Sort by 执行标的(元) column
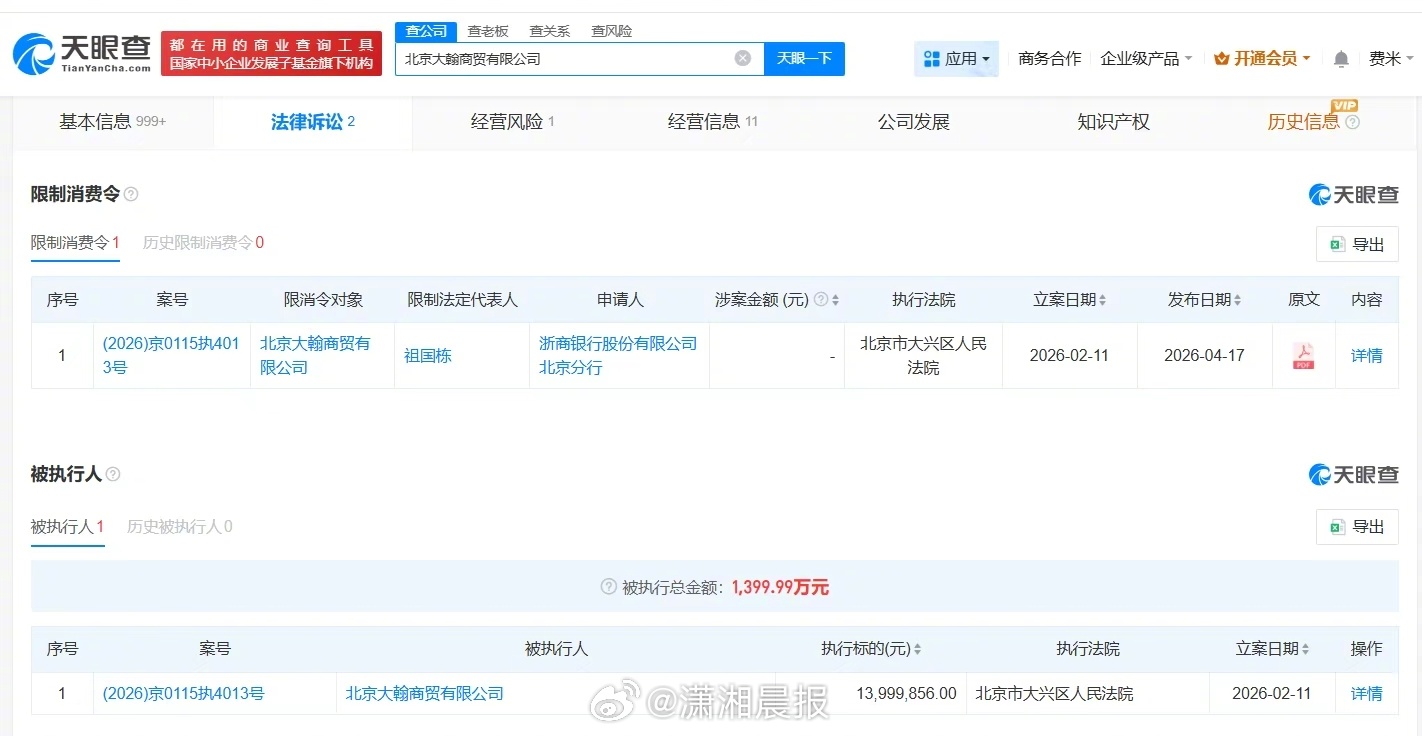The image size is (1422, 736). [x=917, y=649]
